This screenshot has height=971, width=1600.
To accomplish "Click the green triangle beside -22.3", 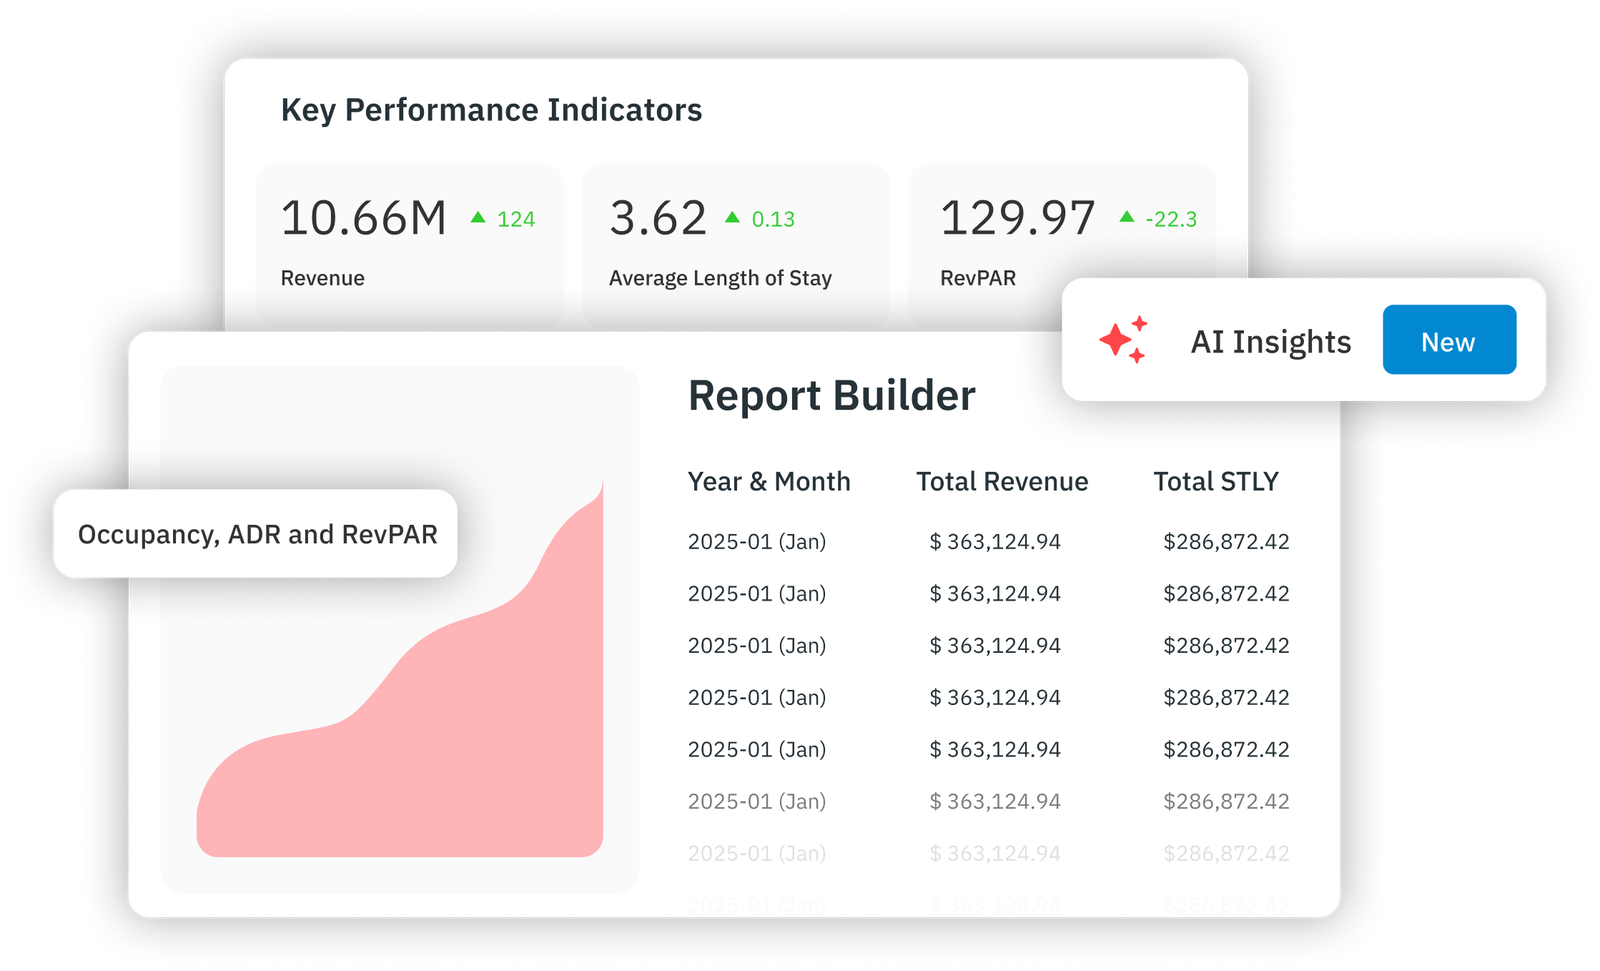I will [1127, 217].
